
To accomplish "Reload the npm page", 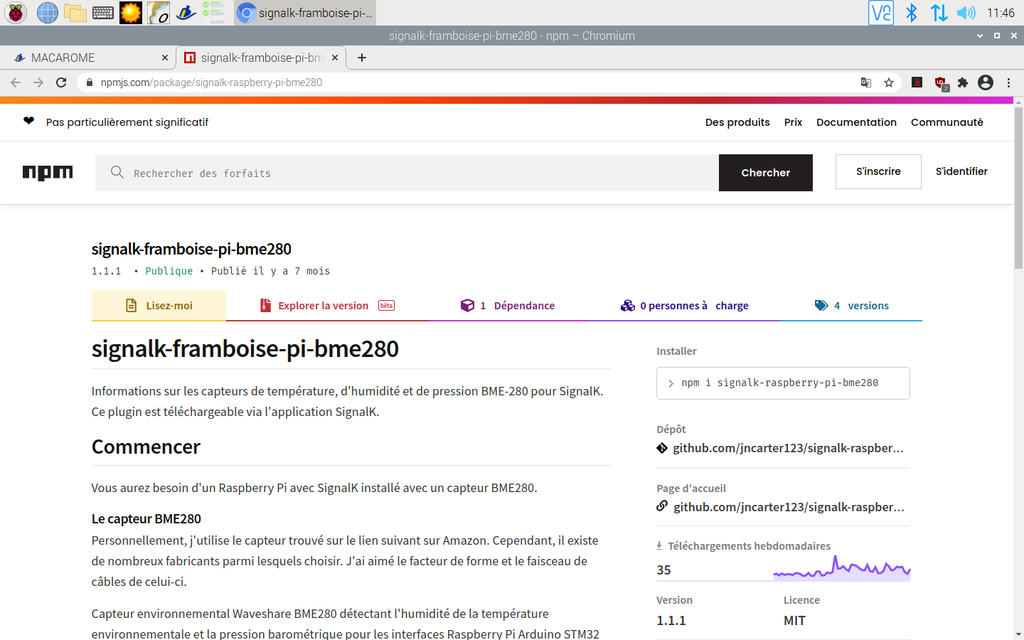I will click(x=61, y=82).
